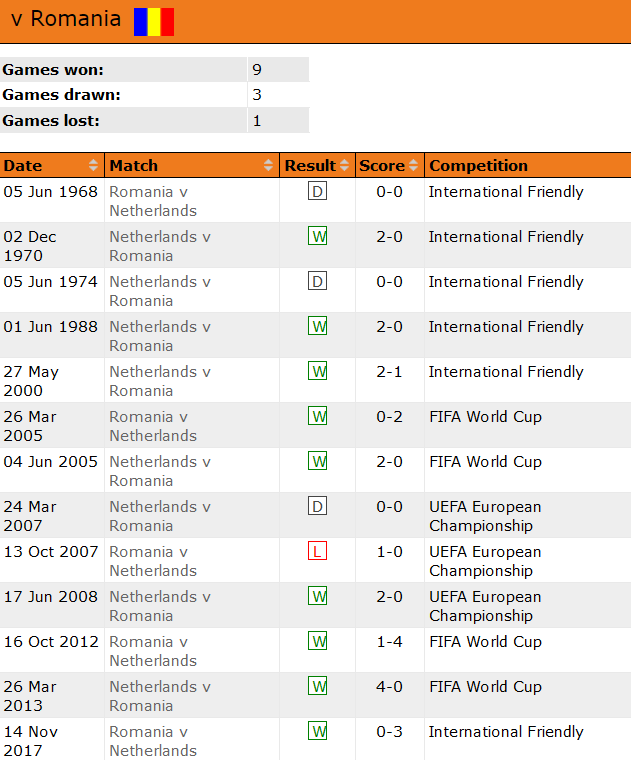
Task: Sort by Score using the column arrows
Action: point(414,166)
